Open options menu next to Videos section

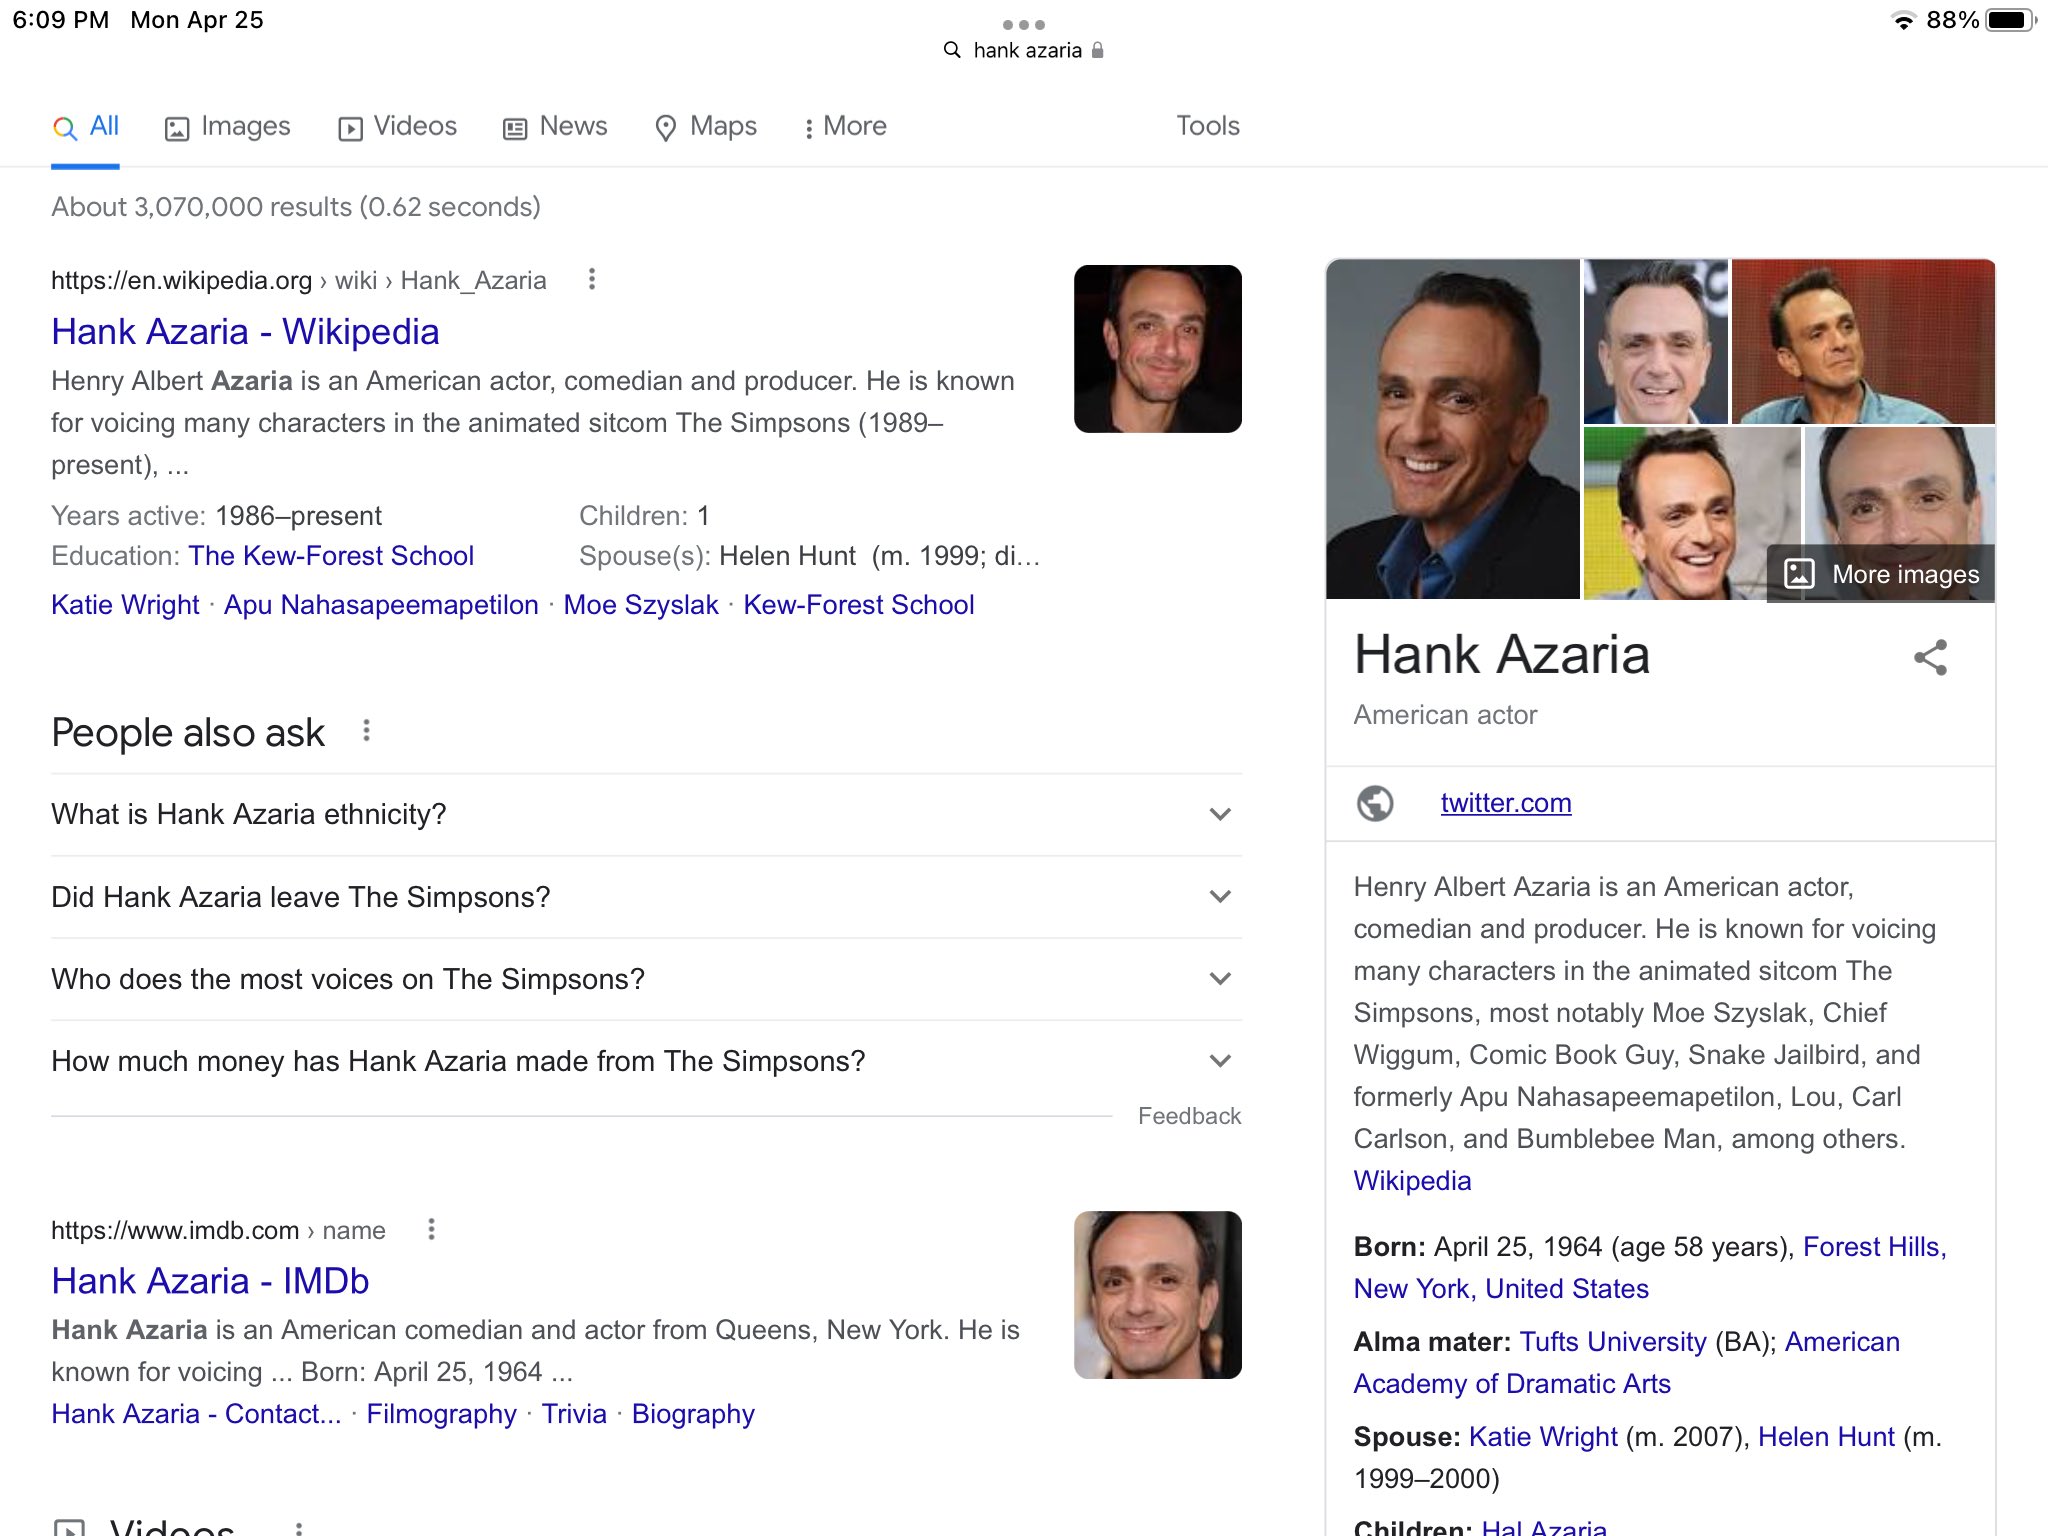pos(298,1527)
